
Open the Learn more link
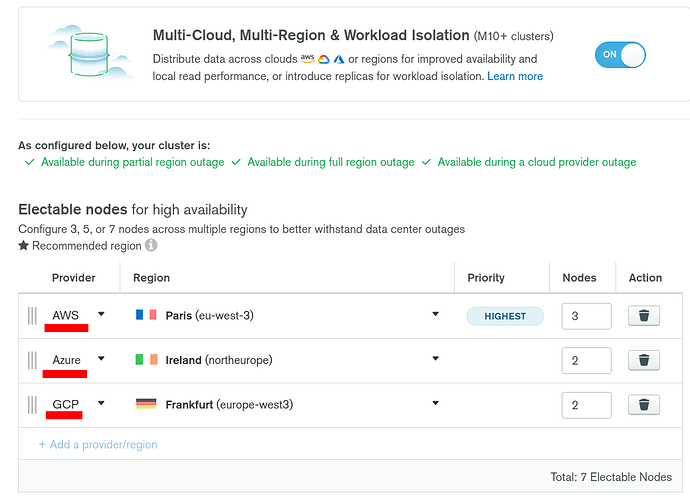[515, 76]
